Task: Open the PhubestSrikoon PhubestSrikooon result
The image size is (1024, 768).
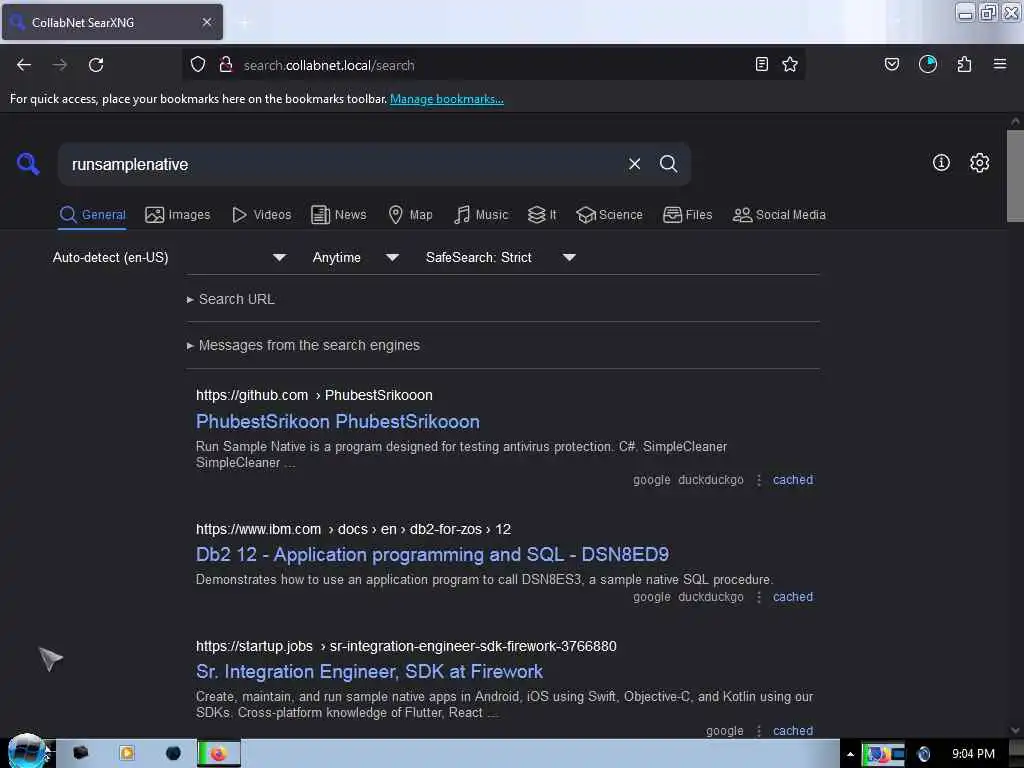Action: (x=338, y=421)
